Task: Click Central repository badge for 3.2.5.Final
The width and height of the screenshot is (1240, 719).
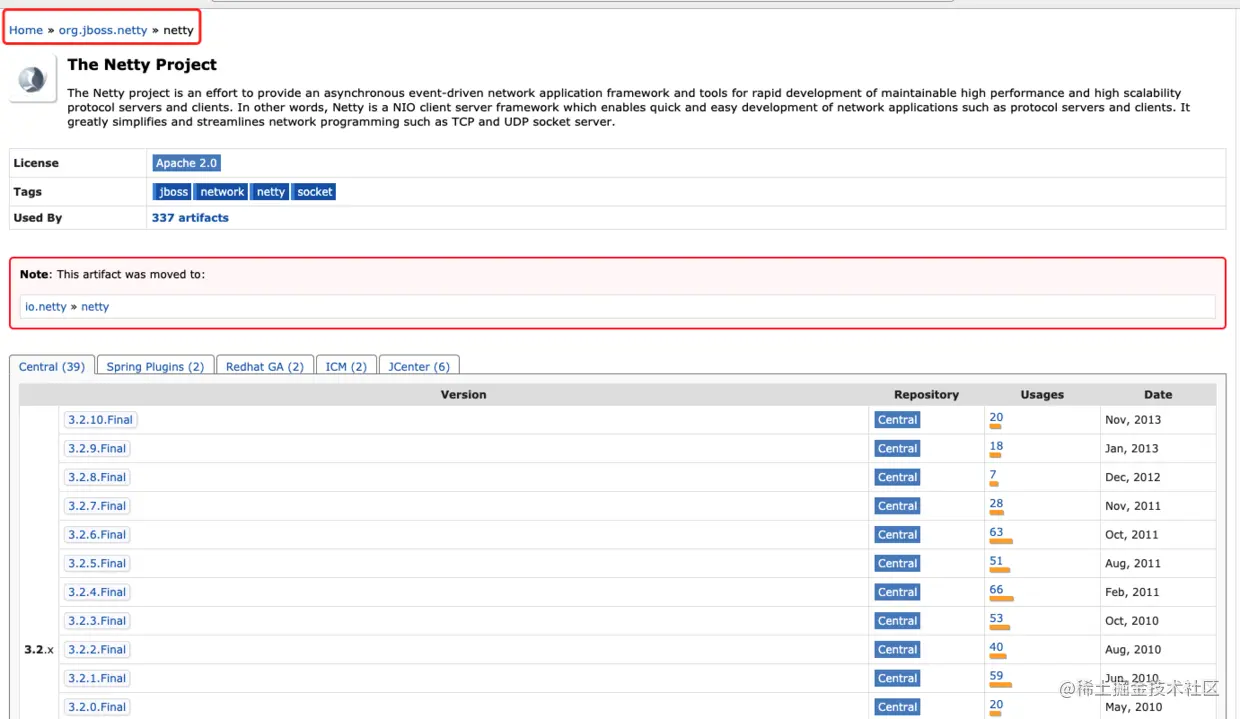Action: (x=897, y=564)
